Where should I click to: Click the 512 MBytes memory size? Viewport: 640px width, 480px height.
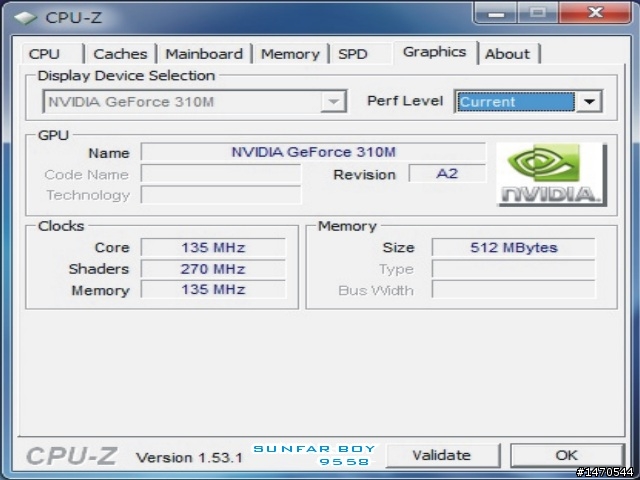point(513,248)
